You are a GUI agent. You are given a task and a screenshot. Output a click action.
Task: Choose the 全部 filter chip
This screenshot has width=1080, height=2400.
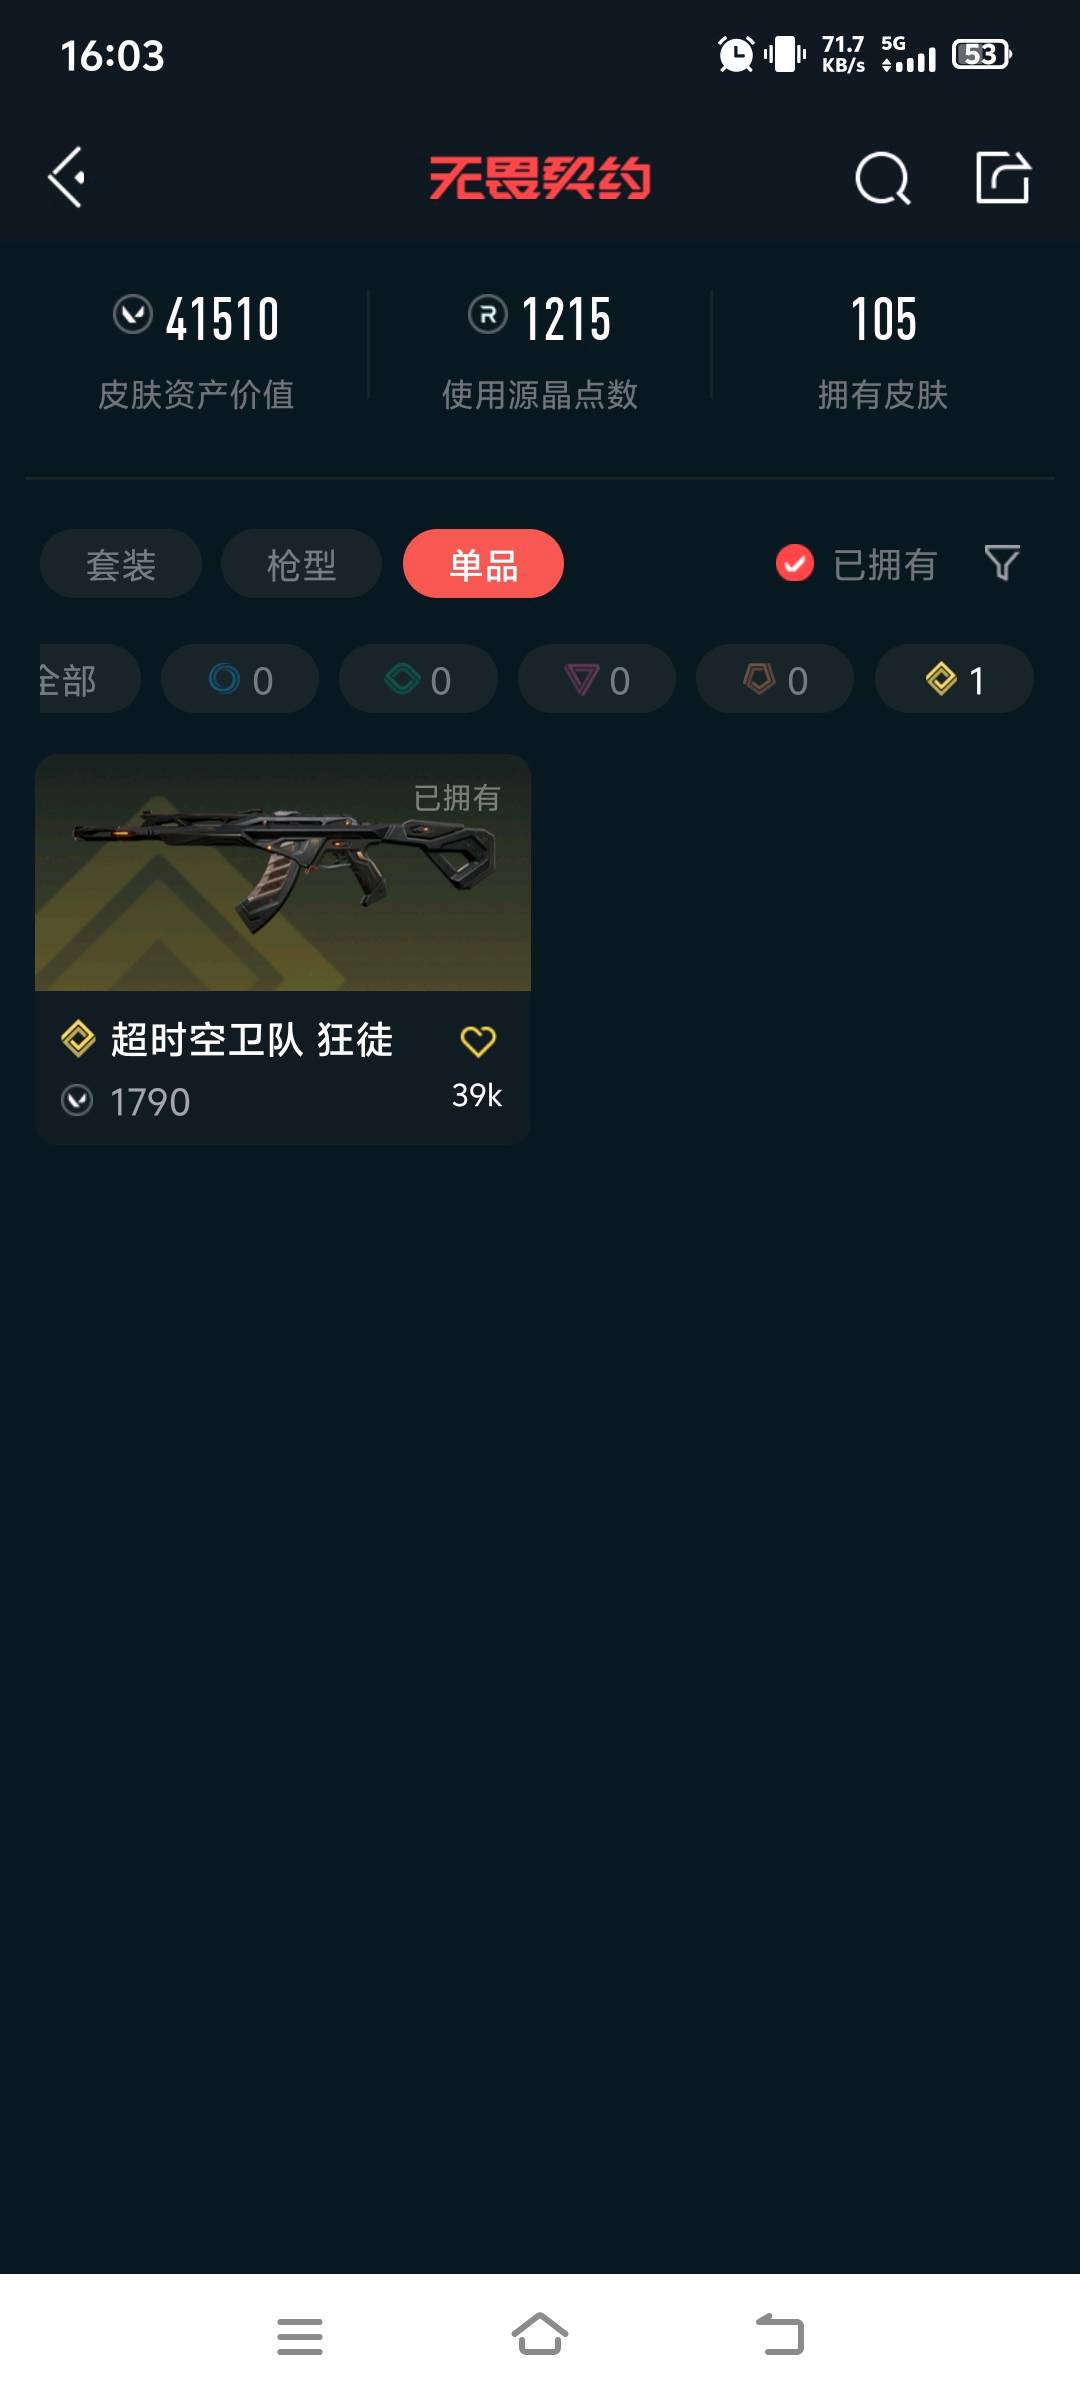pyautogui.click(x=88, y=679)
